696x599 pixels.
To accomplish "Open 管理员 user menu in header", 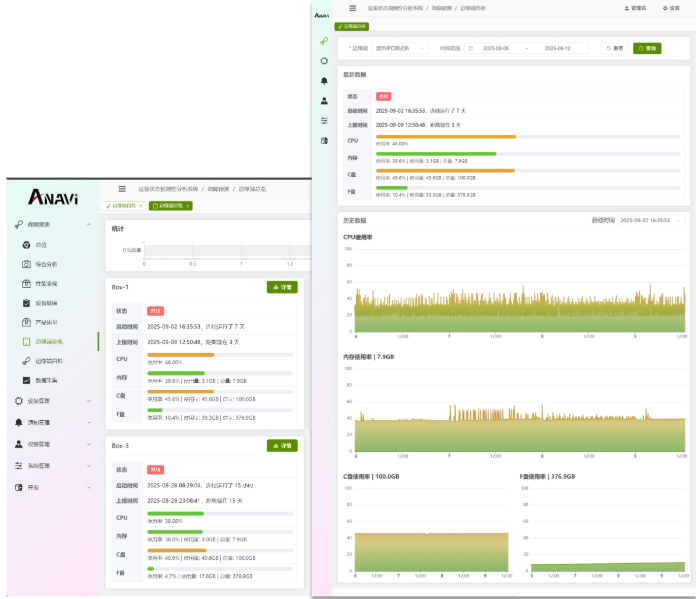I will click(x=635, y=8).
